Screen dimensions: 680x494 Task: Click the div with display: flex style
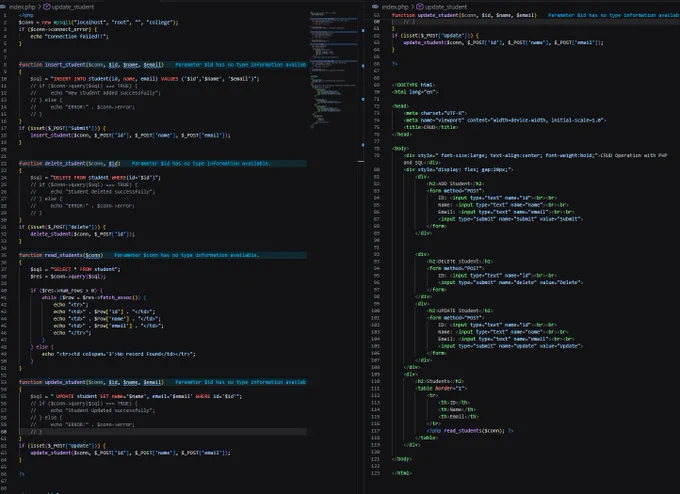(x=458, y=170)
